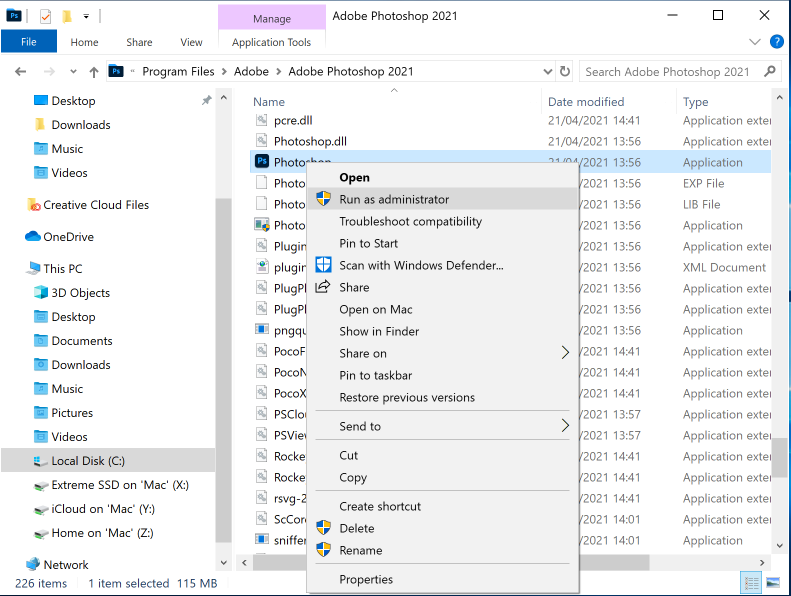Switch to Details view icon in status bar

point(751,583)
